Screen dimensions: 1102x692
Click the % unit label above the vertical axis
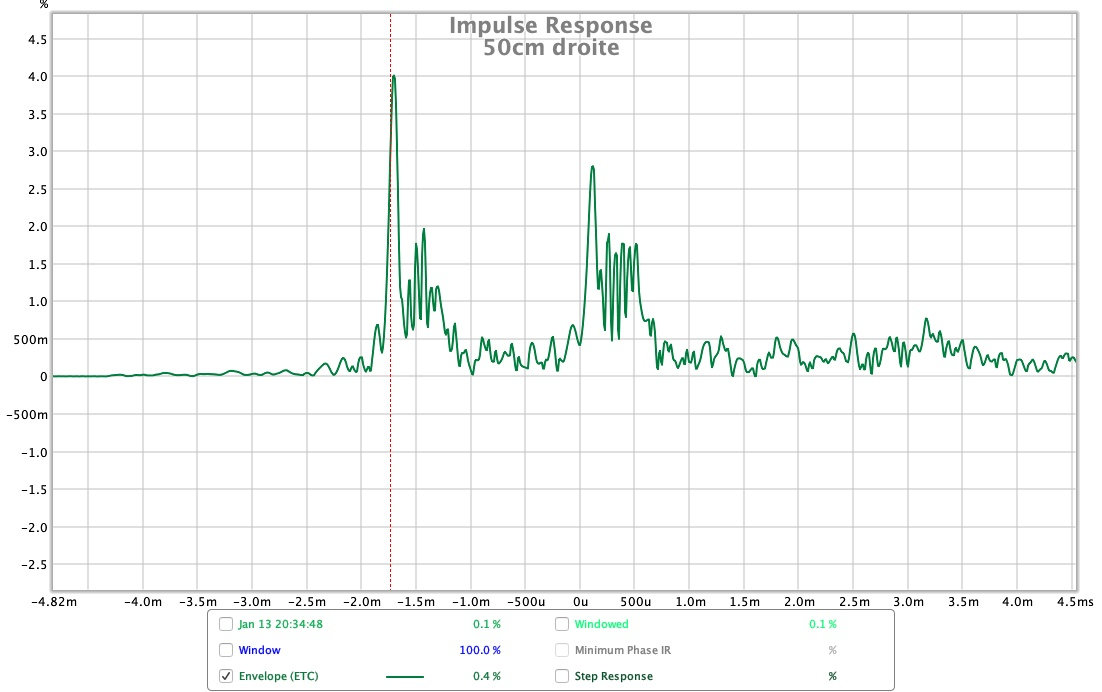44,5
